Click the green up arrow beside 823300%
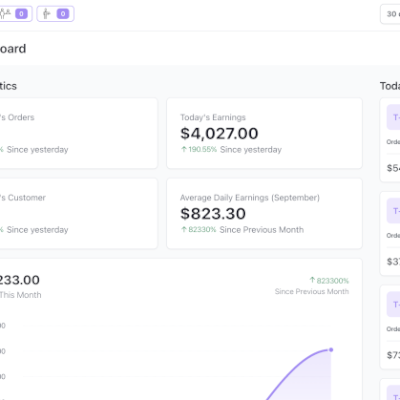 312,280
